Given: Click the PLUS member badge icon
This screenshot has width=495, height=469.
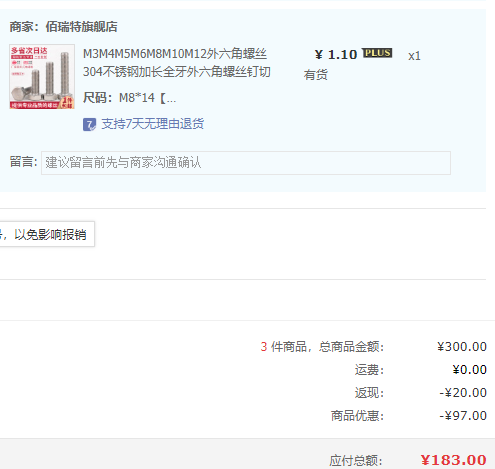Looking at the screenshot, I should [x=377, y=53].
